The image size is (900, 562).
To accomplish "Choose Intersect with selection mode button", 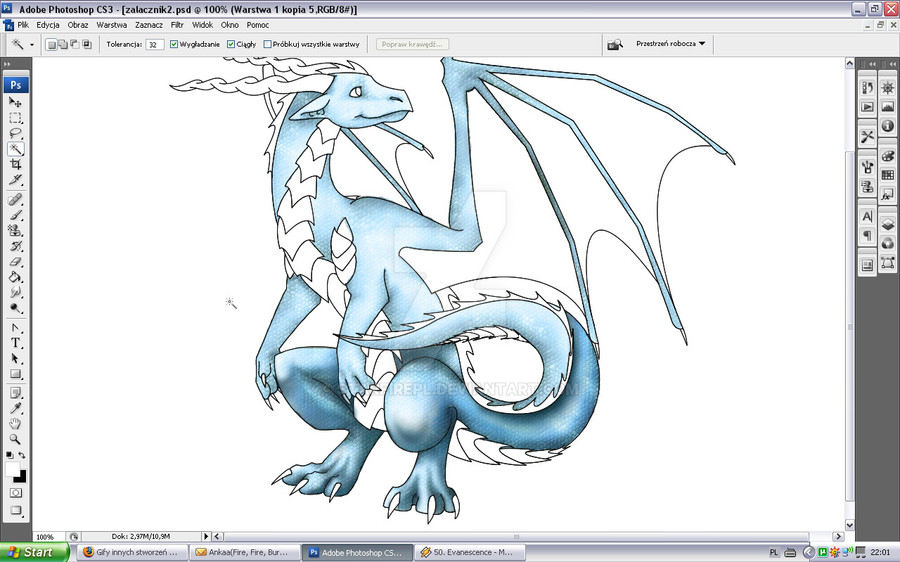I will click(x=87, y=44).
